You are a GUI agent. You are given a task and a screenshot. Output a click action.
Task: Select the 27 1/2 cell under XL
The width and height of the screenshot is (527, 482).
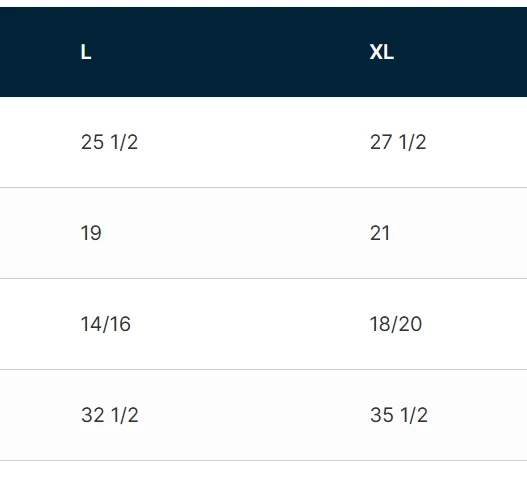click(x=398, y=142)
